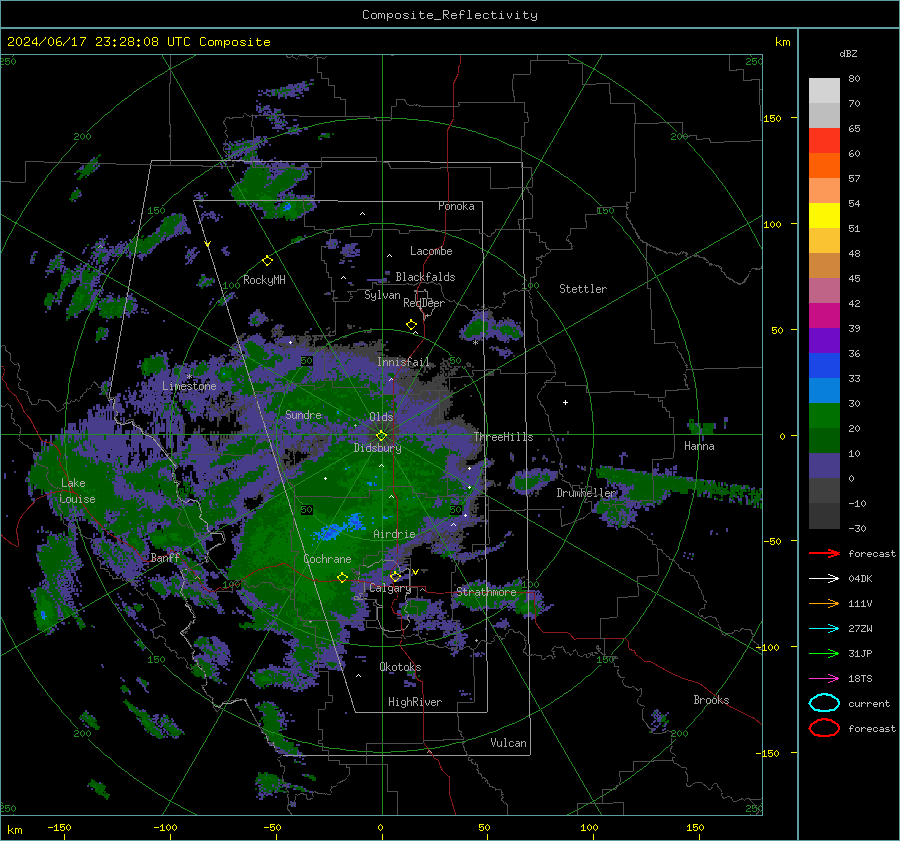Click the Olds town label

[x=381, y=417]
